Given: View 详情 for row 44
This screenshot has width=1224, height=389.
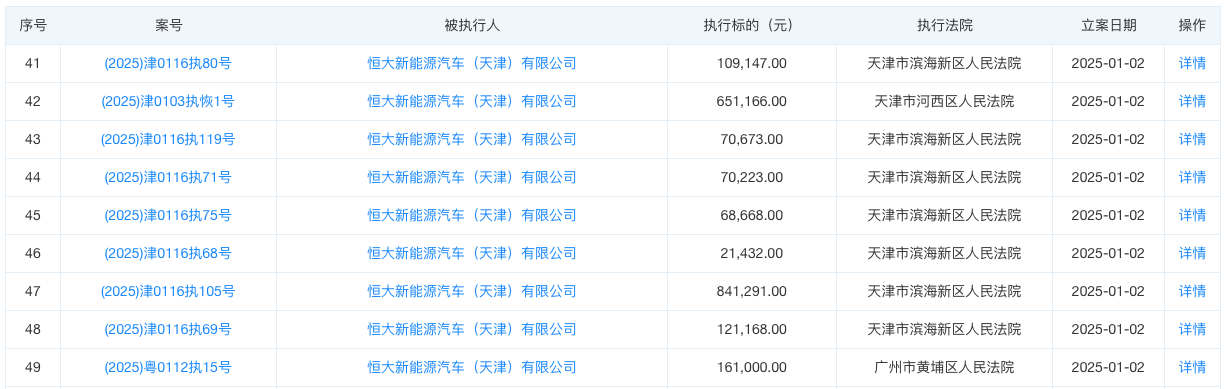Looking at the screenshot, I should click(1192, 177).
